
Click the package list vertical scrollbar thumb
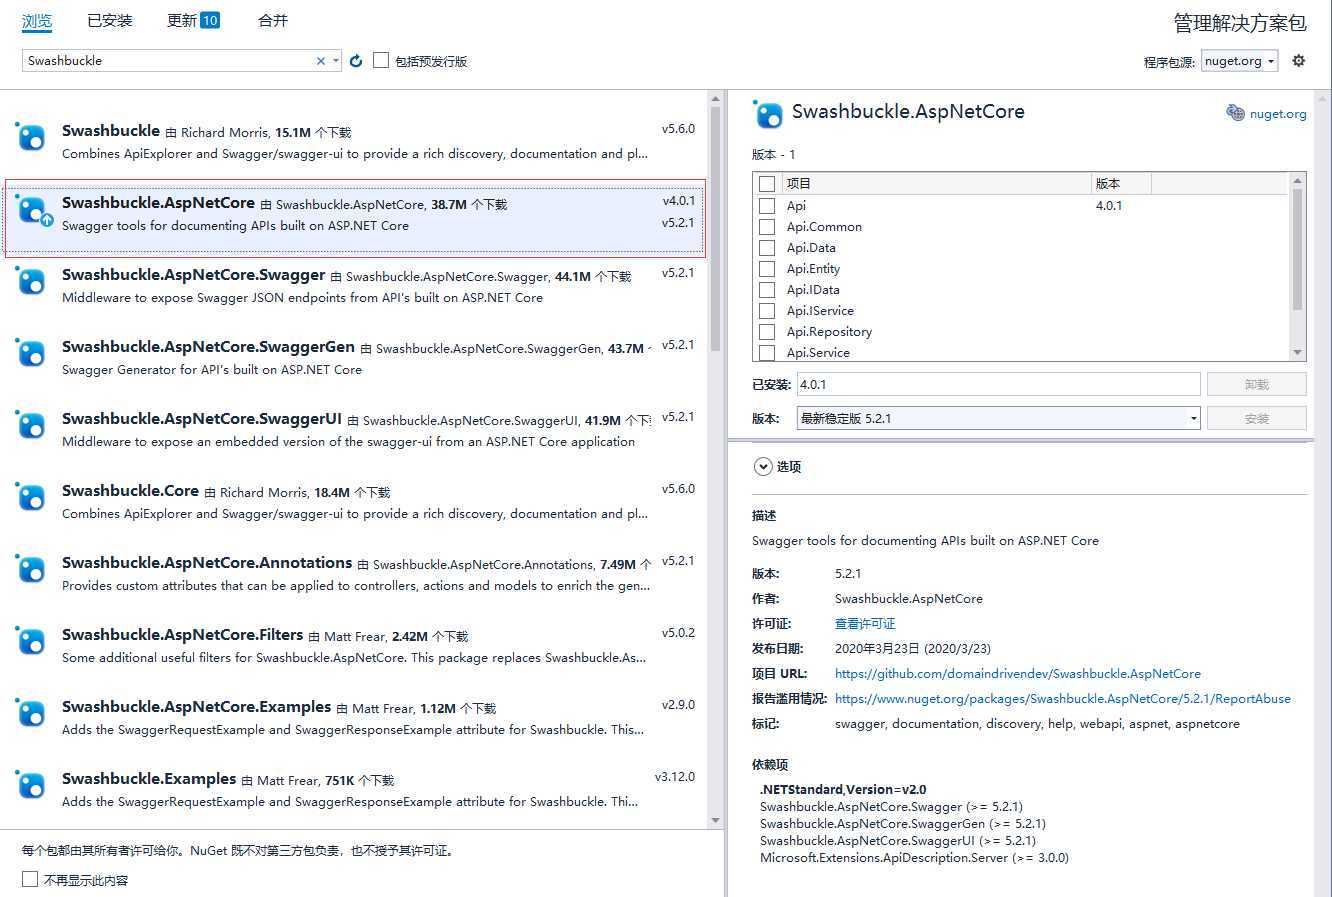tap(716, 229)
